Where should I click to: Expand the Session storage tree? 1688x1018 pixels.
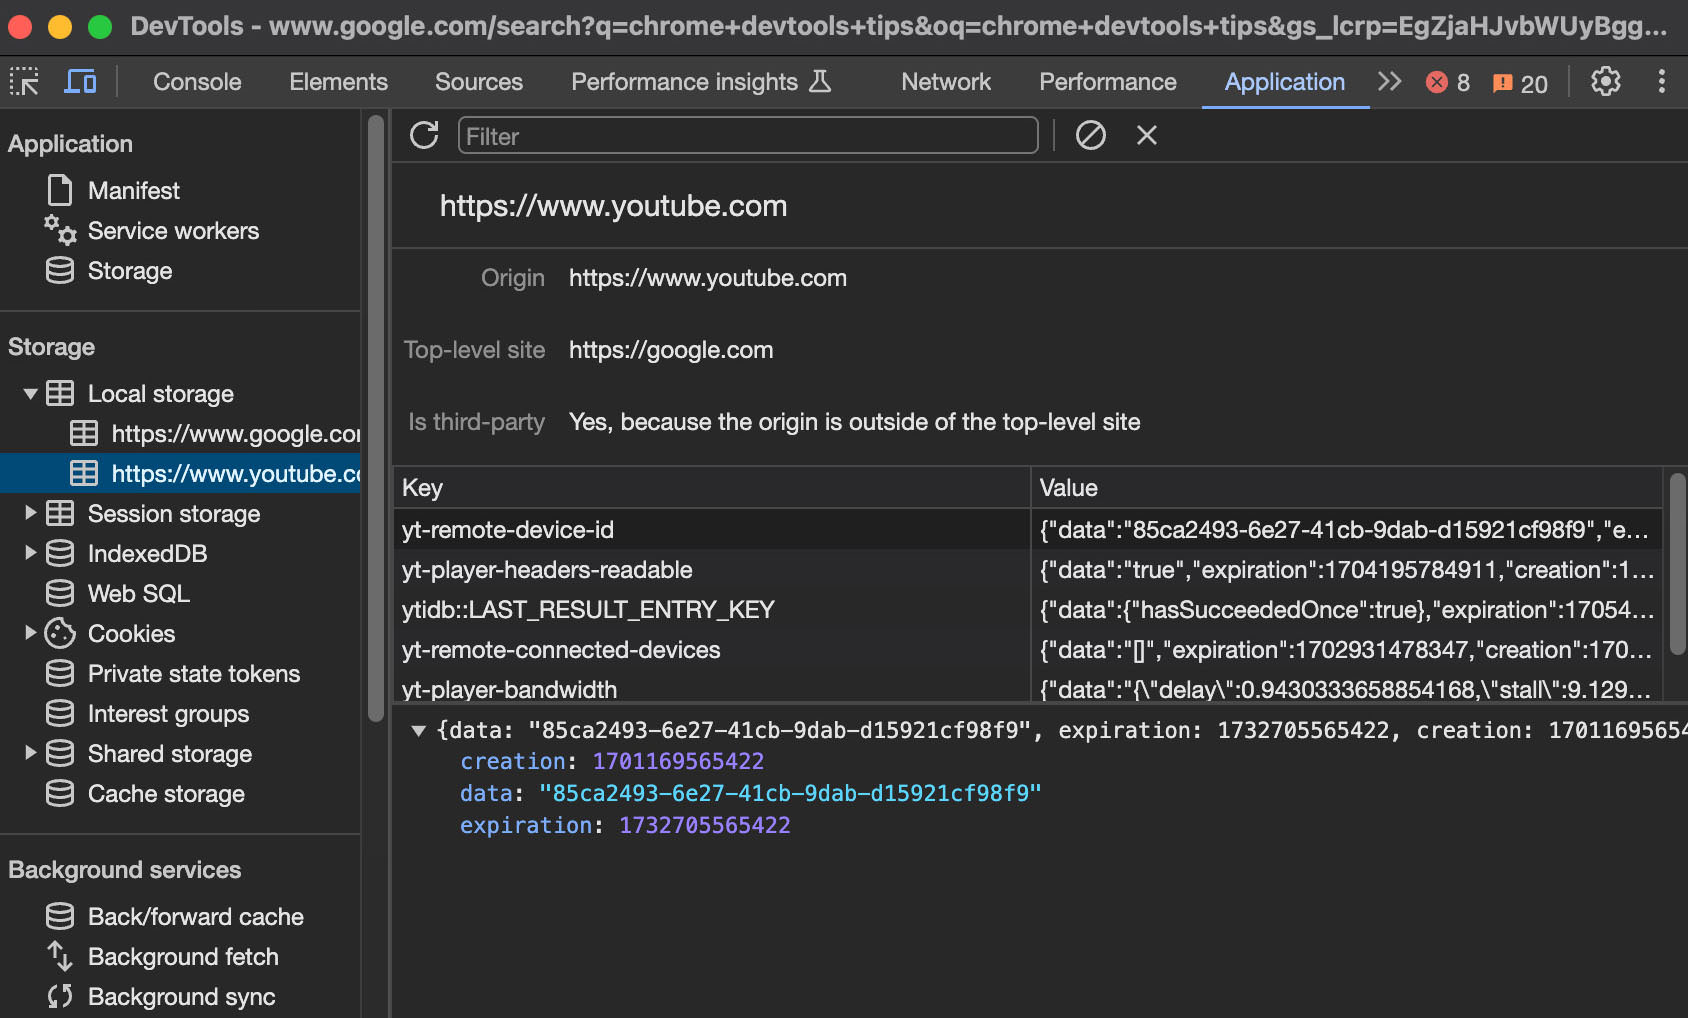click(x=31, y=513)
